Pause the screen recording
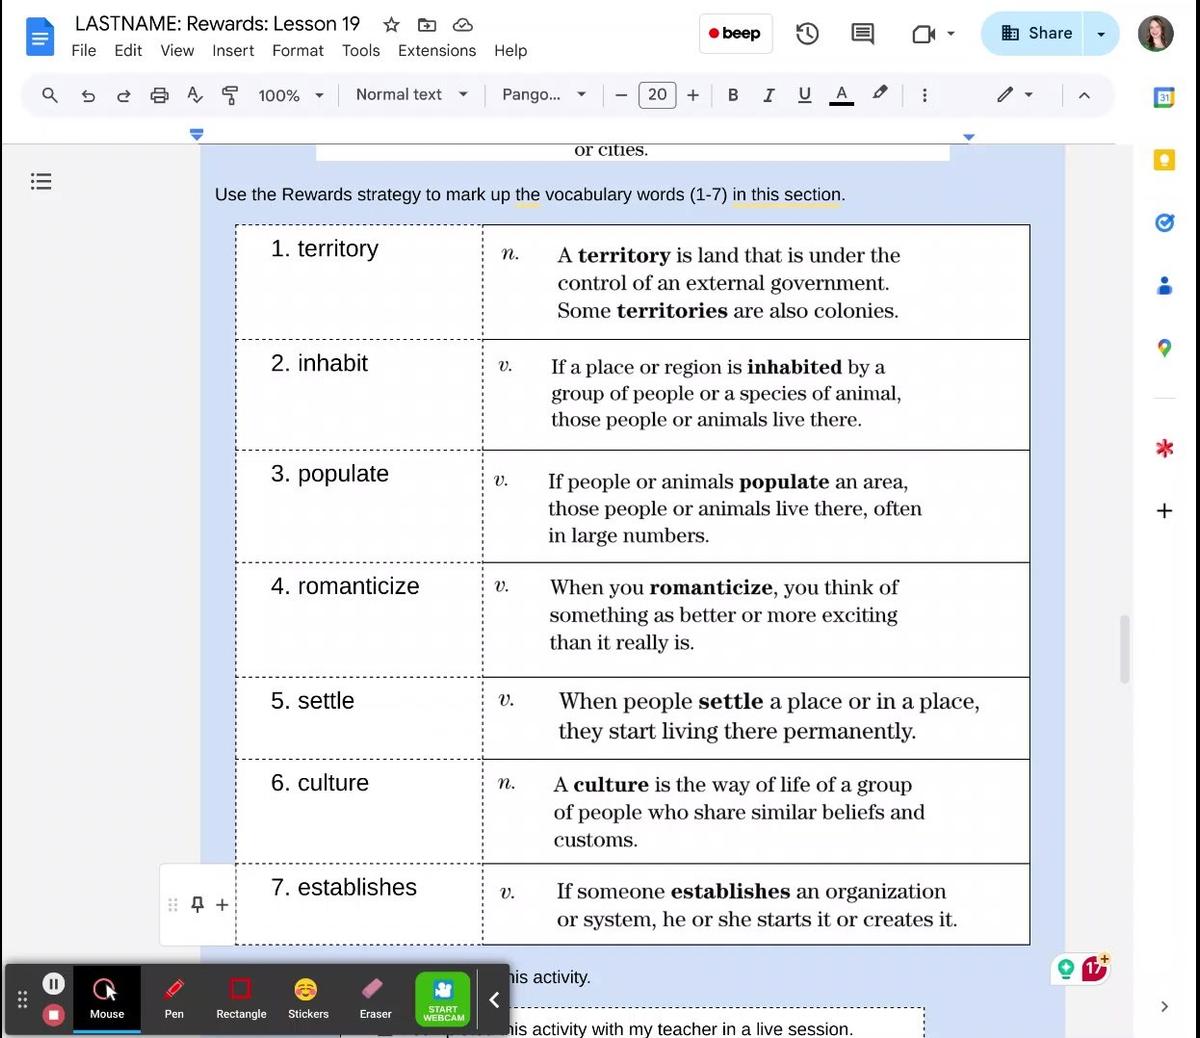The image size is (1200, 1038). (54, 984)
